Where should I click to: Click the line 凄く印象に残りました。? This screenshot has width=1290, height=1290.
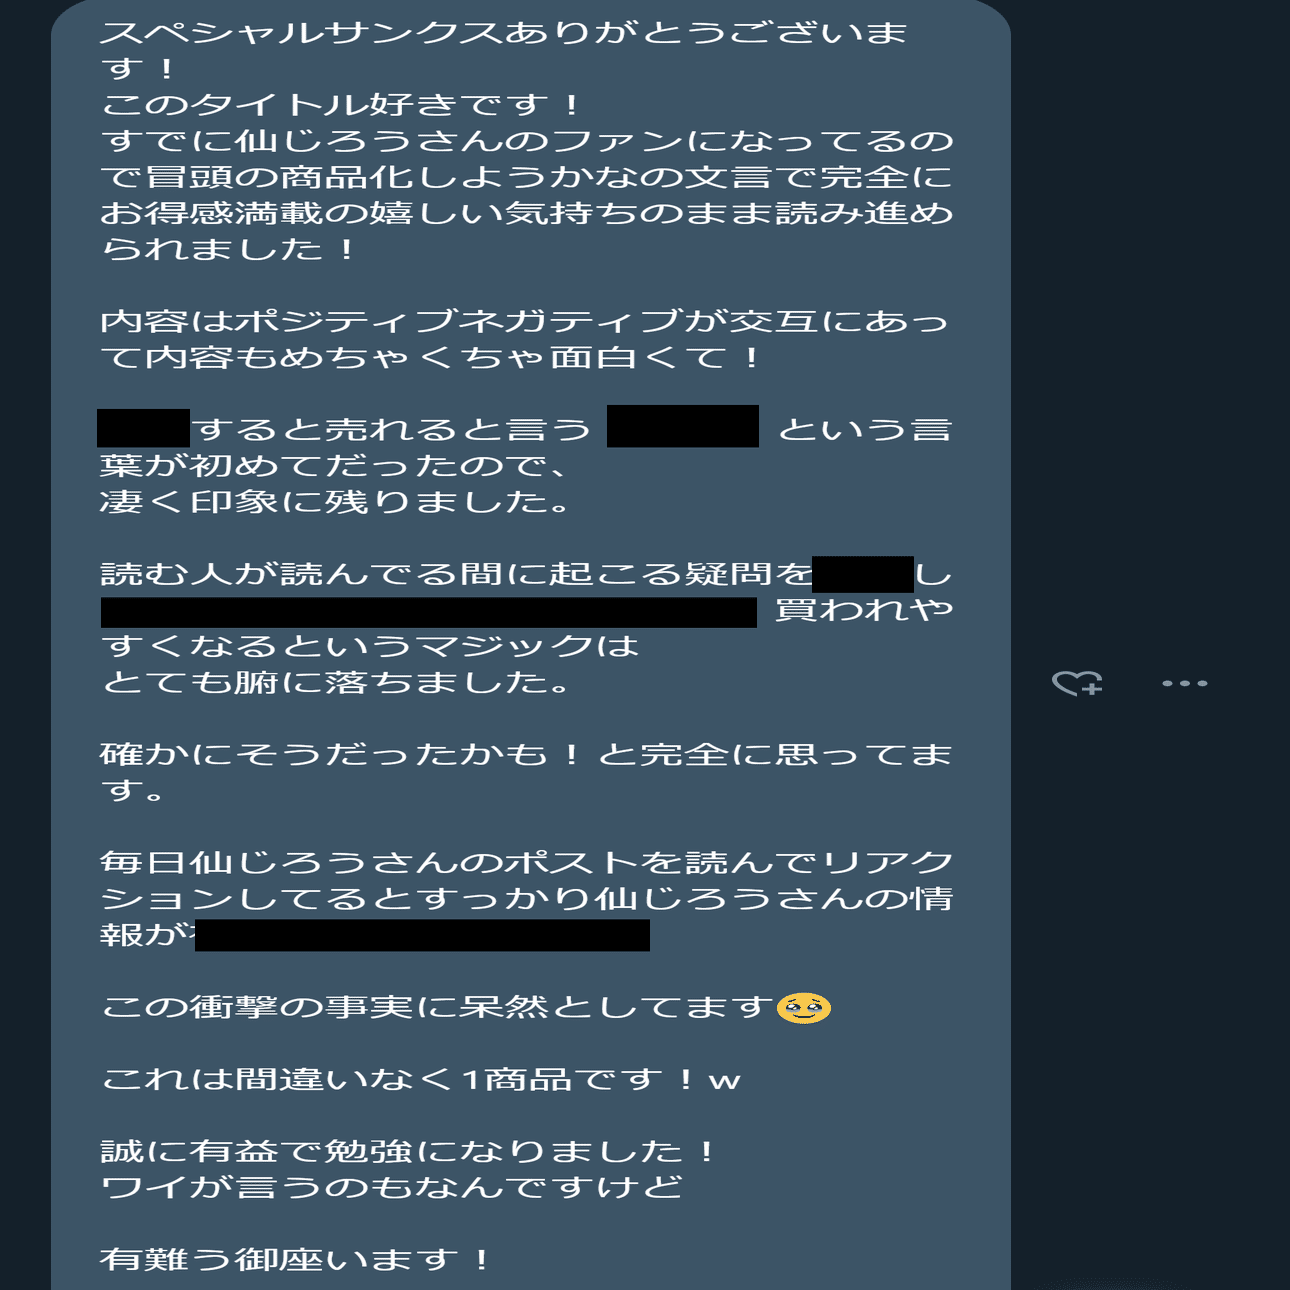click(337, 500)
